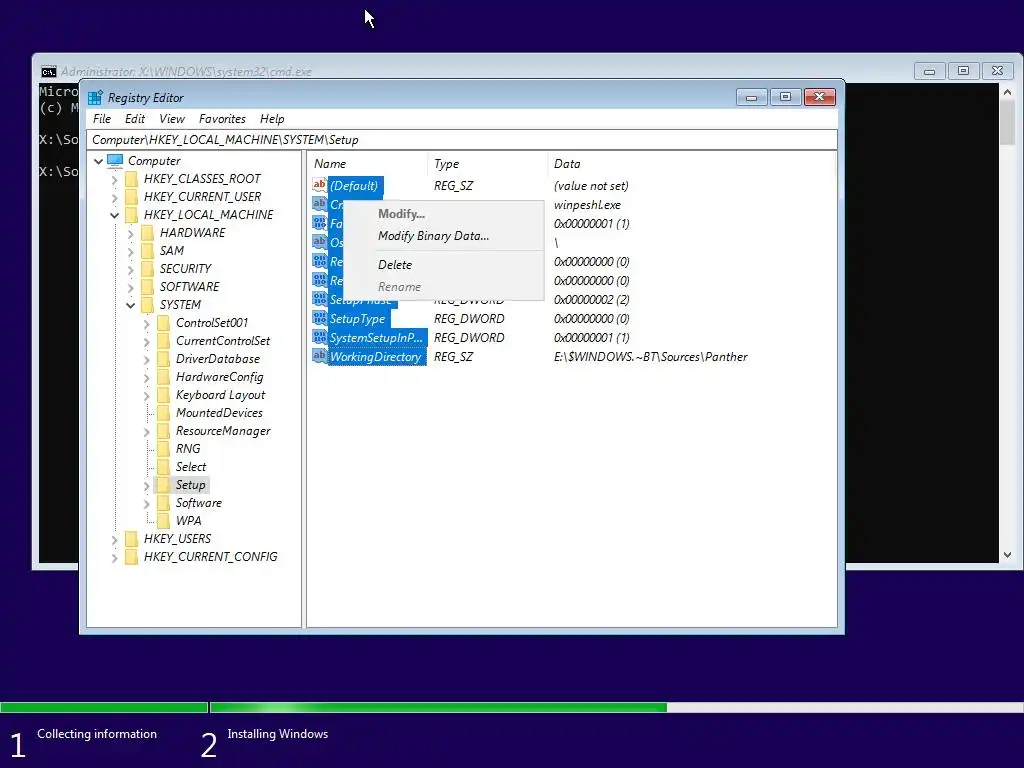The height and width of the screenshot is (768, 1024).
Task: Click the string icon beside (Default) value
Action: coord(319,185)
